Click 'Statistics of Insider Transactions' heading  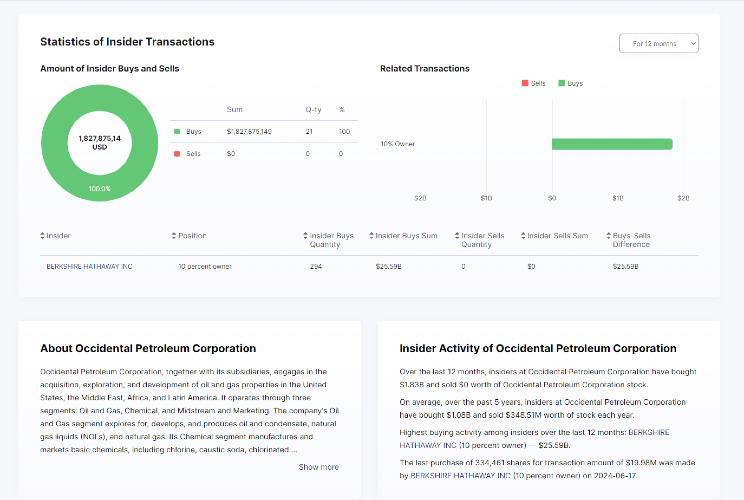[127, 42]
